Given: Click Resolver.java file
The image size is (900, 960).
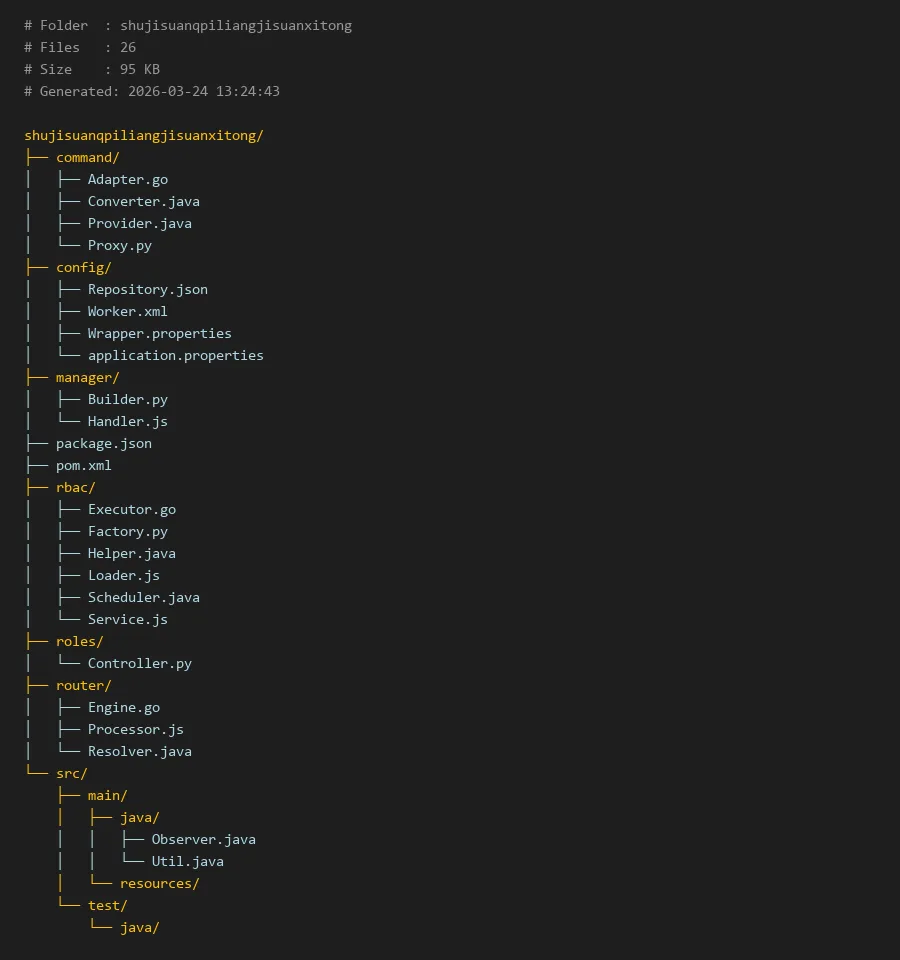Looking at the screenshot, I should point(139,751).
